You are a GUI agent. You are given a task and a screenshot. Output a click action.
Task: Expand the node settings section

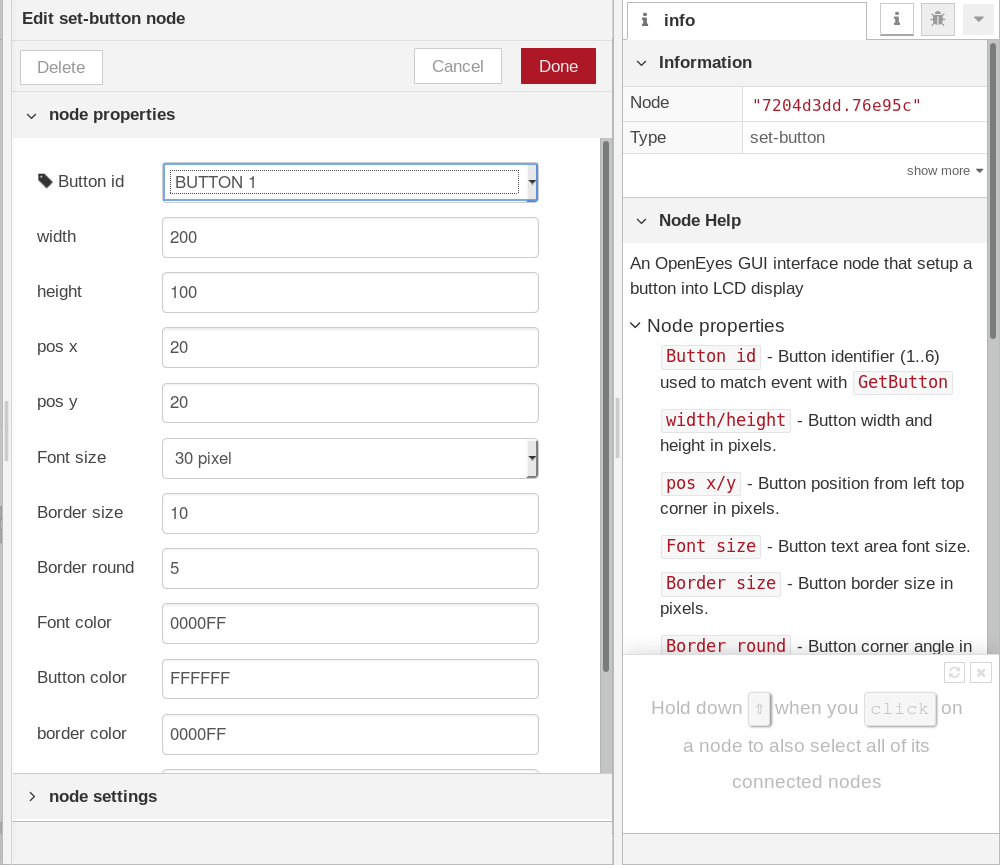point(32,797)
